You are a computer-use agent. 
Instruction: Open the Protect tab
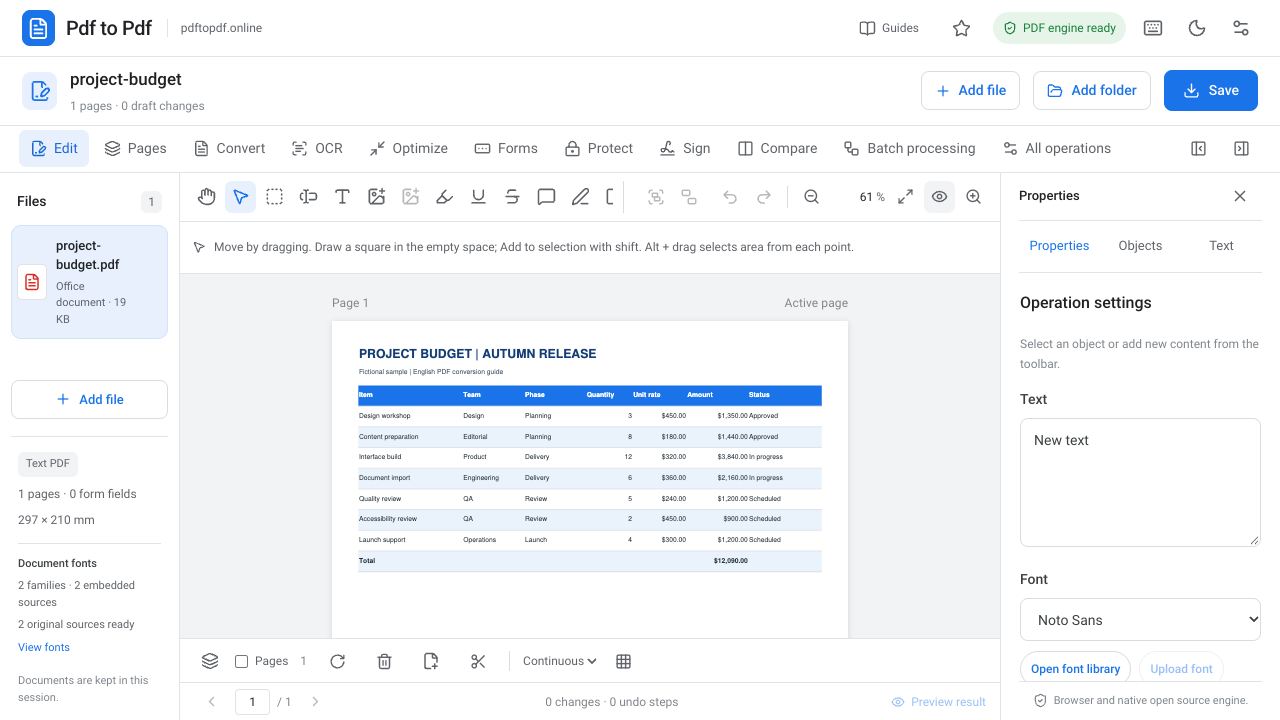click(598, 148)
